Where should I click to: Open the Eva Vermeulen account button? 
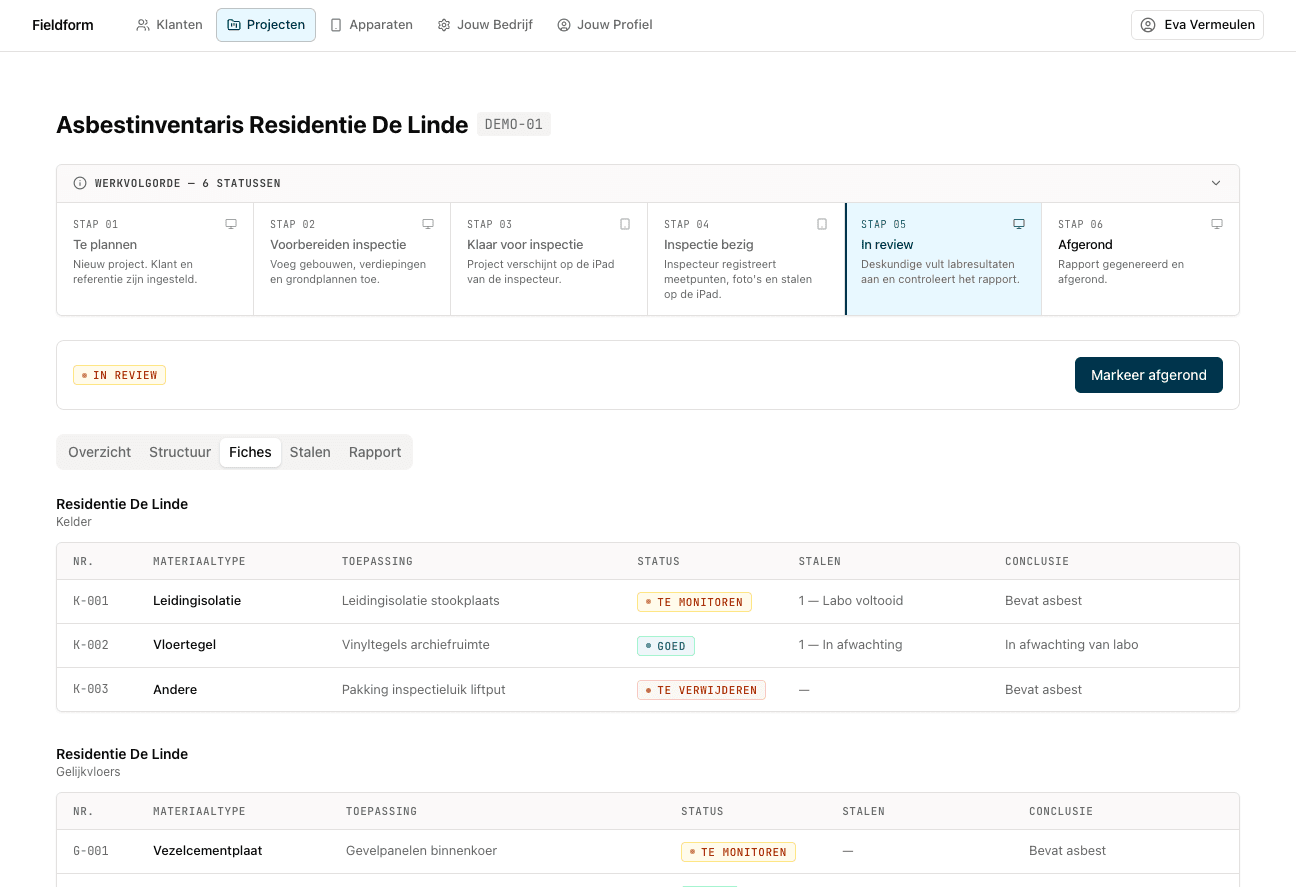[x=1197, y=25]
